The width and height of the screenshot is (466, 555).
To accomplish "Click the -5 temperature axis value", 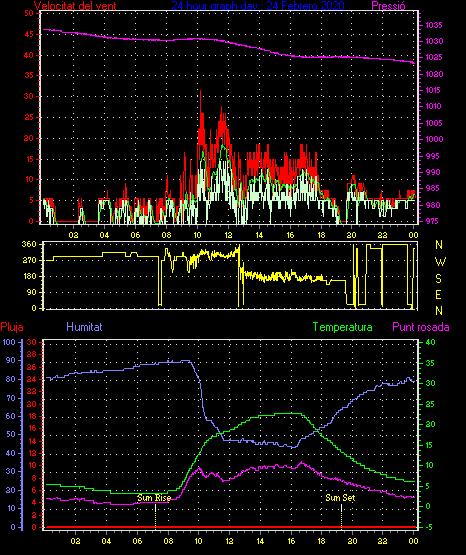I will (x=430, y=527).
